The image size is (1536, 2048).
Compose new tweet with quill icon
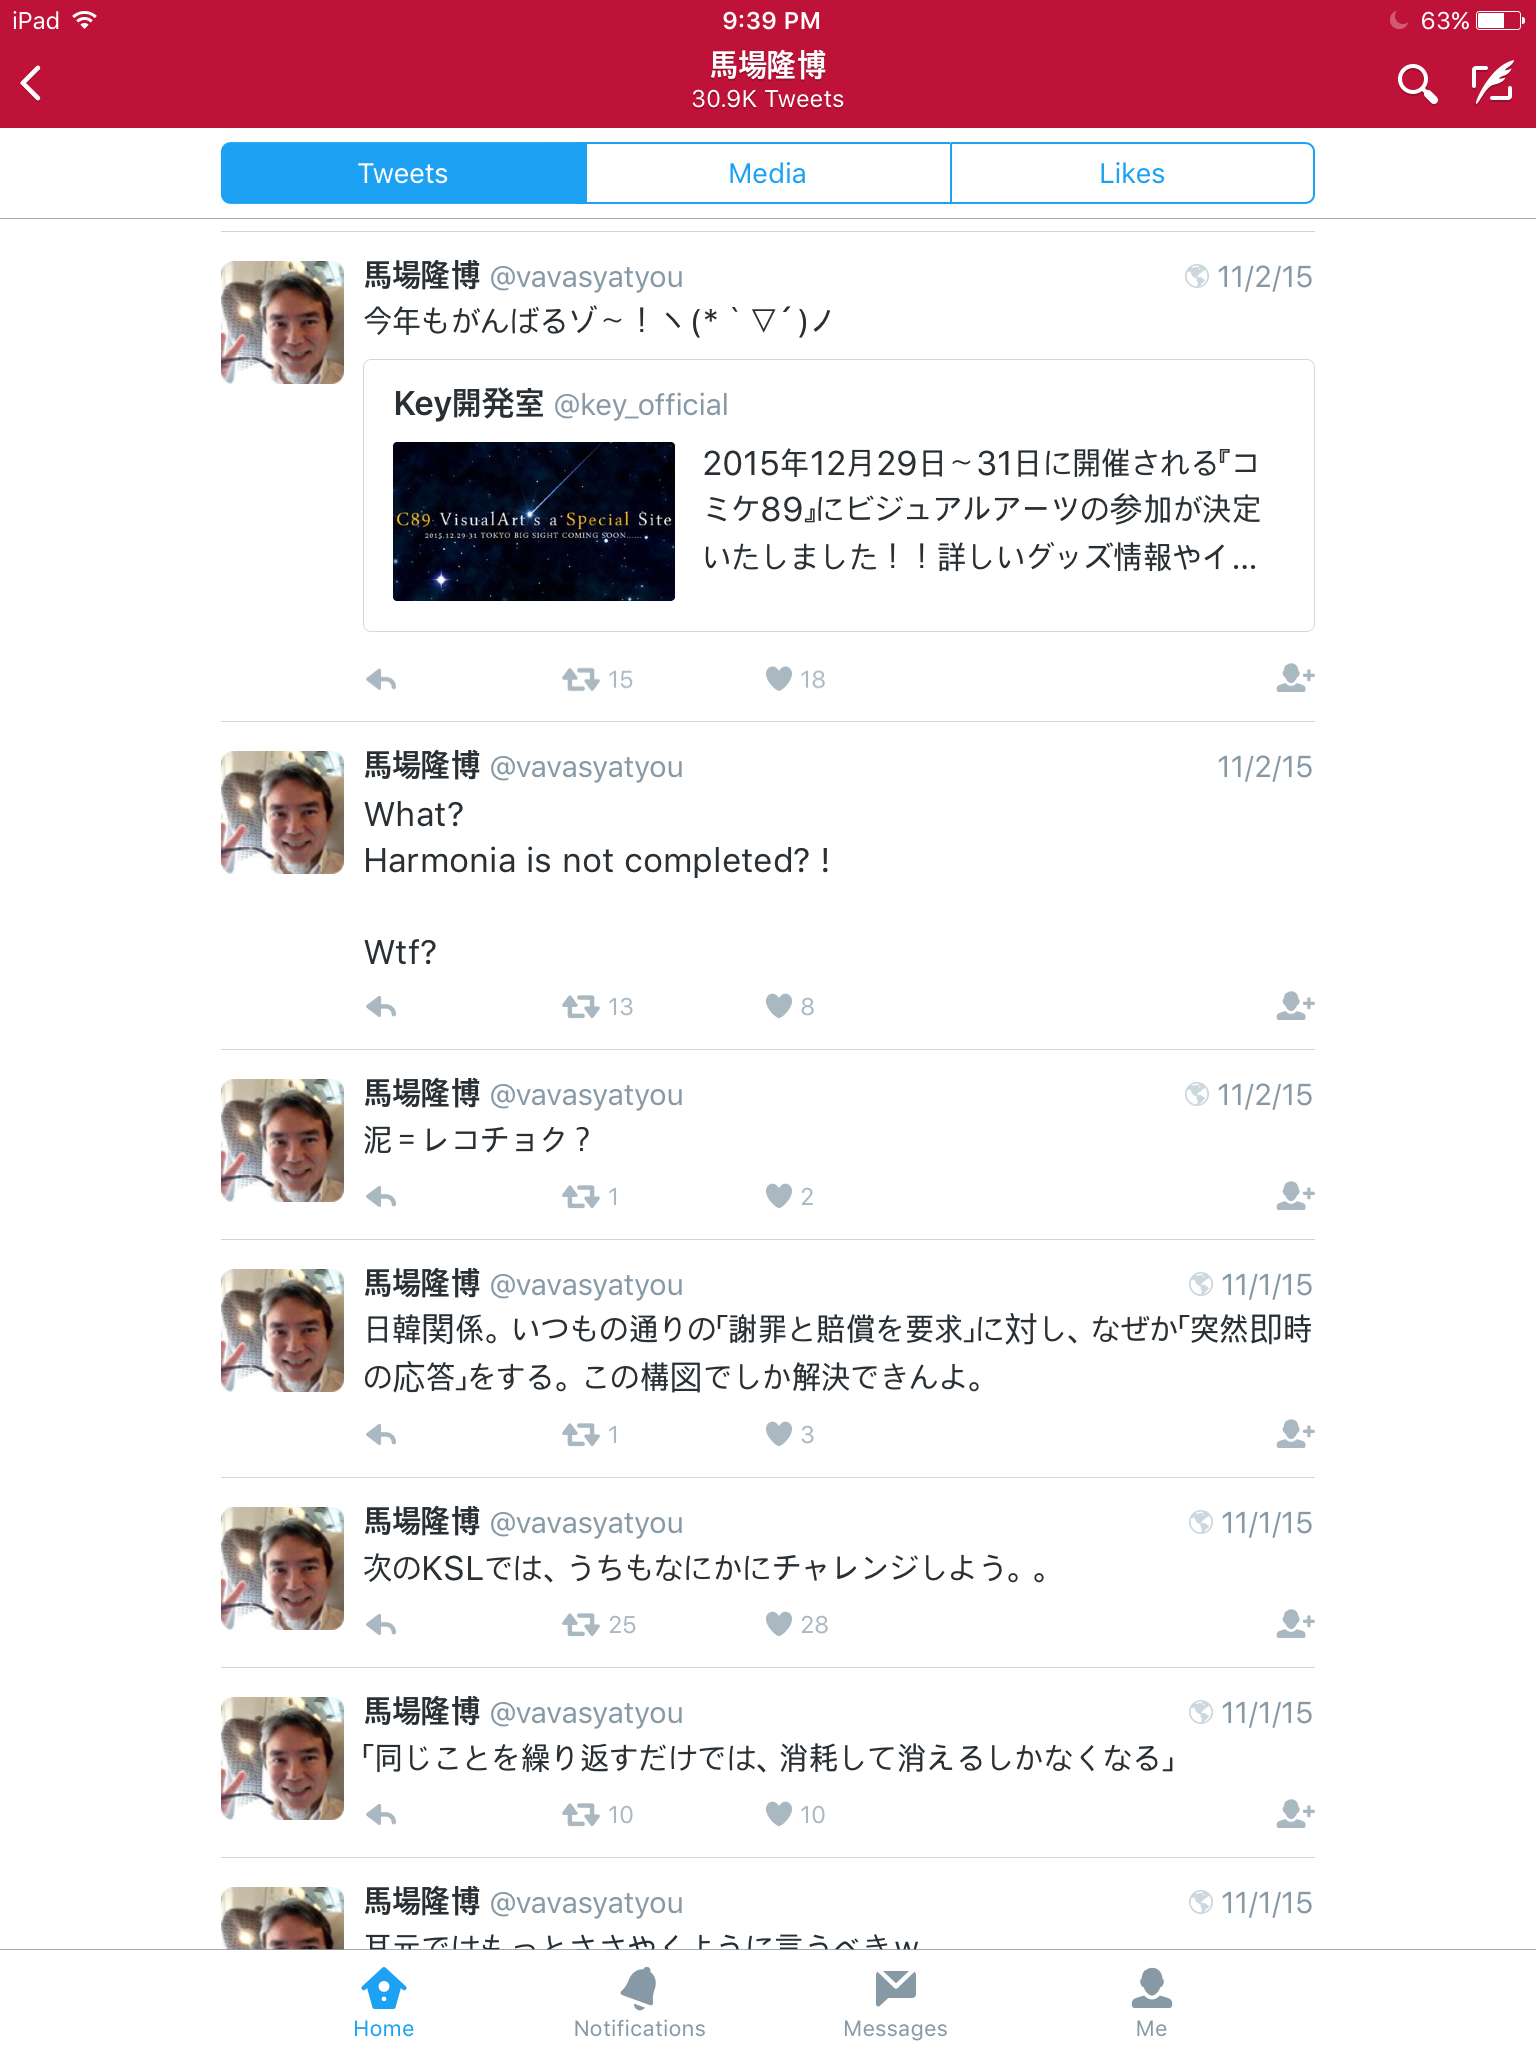pyautogui.click(x=1492, y=83)
